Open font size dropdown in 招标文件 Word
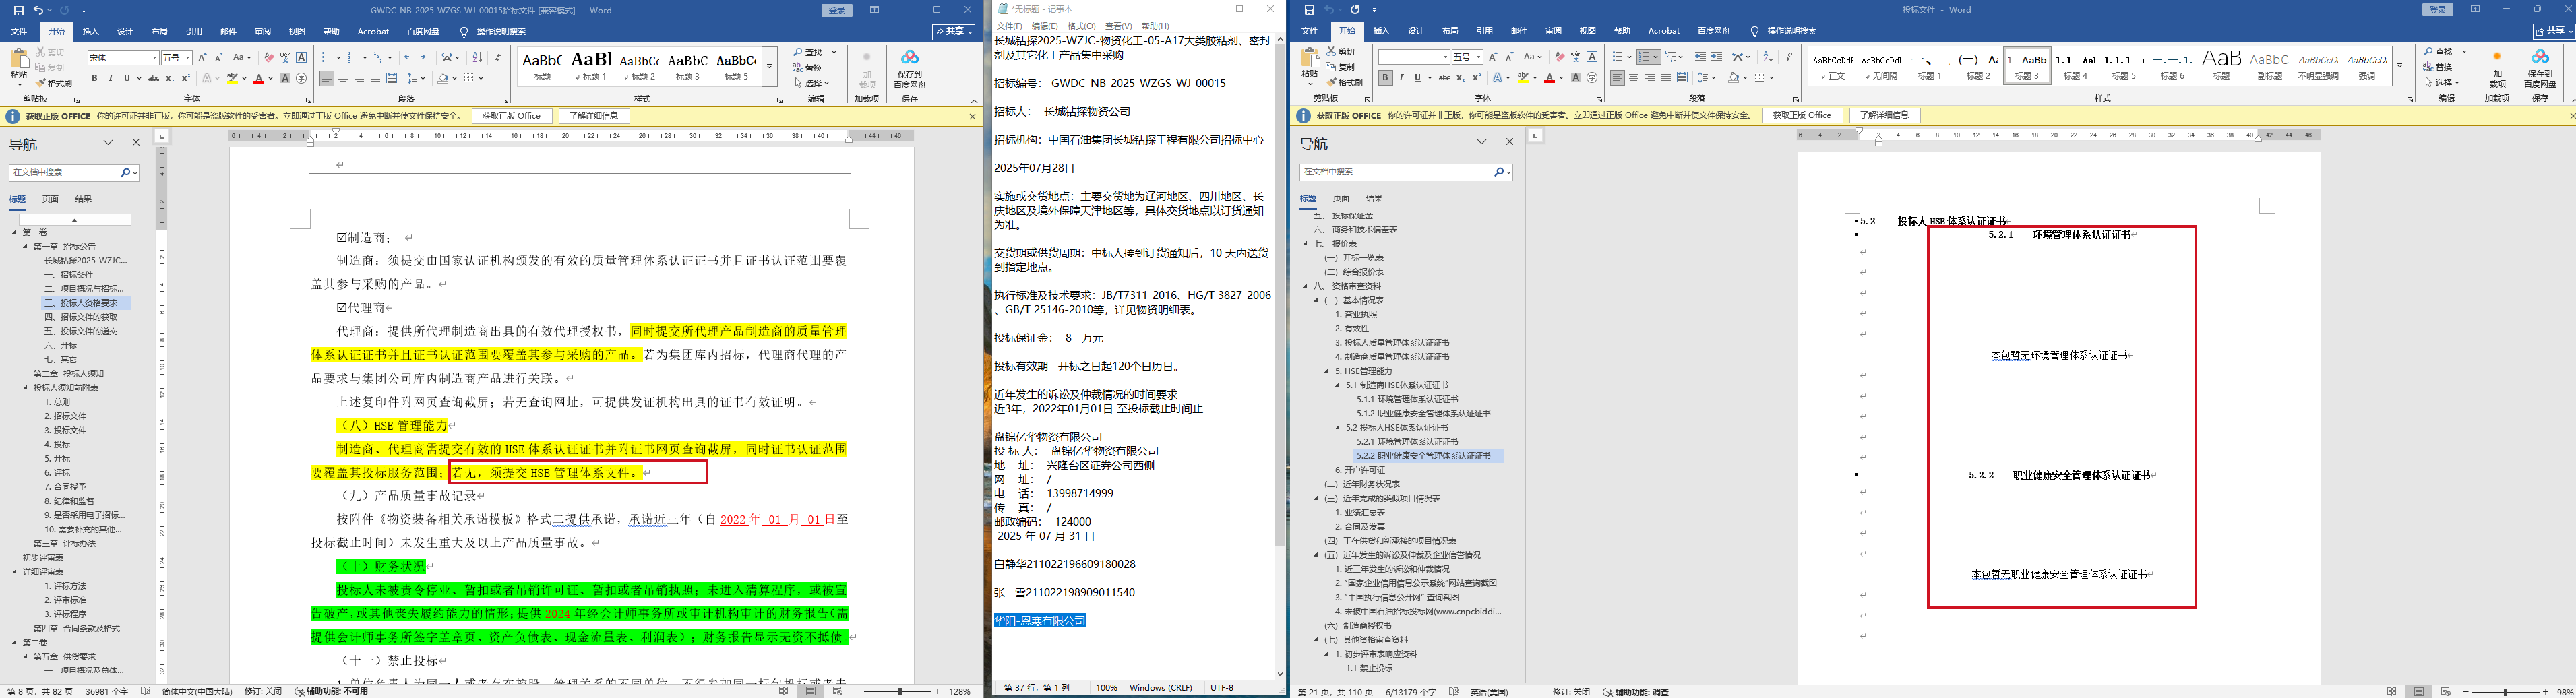This screenshot has width=2576, height=698. (188, 58)
